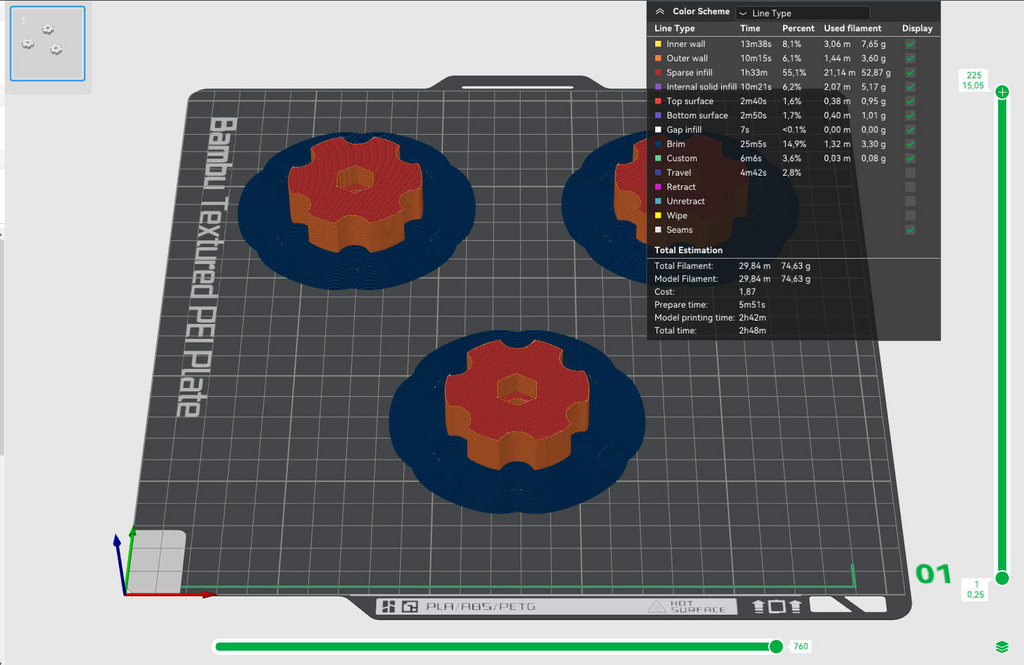1024x665 pixels.
Task: Click the Wipe yellow color swatch
Action: coord(658,216)
